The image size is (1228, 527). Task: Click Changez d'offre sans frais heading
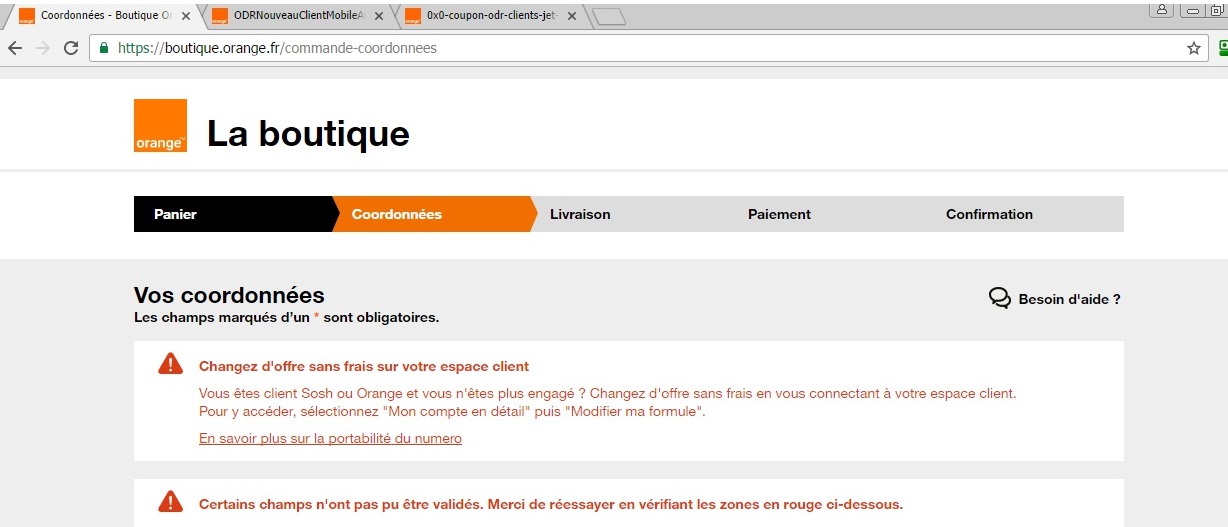[x=364, y=366]
